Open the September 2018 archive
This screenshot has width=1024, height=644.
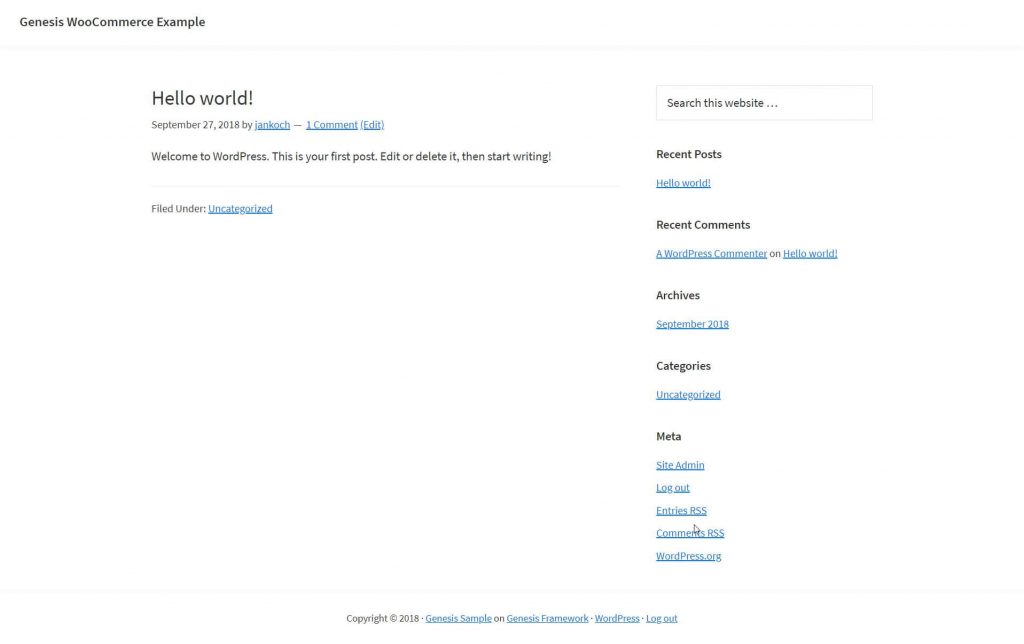[692, 324]
